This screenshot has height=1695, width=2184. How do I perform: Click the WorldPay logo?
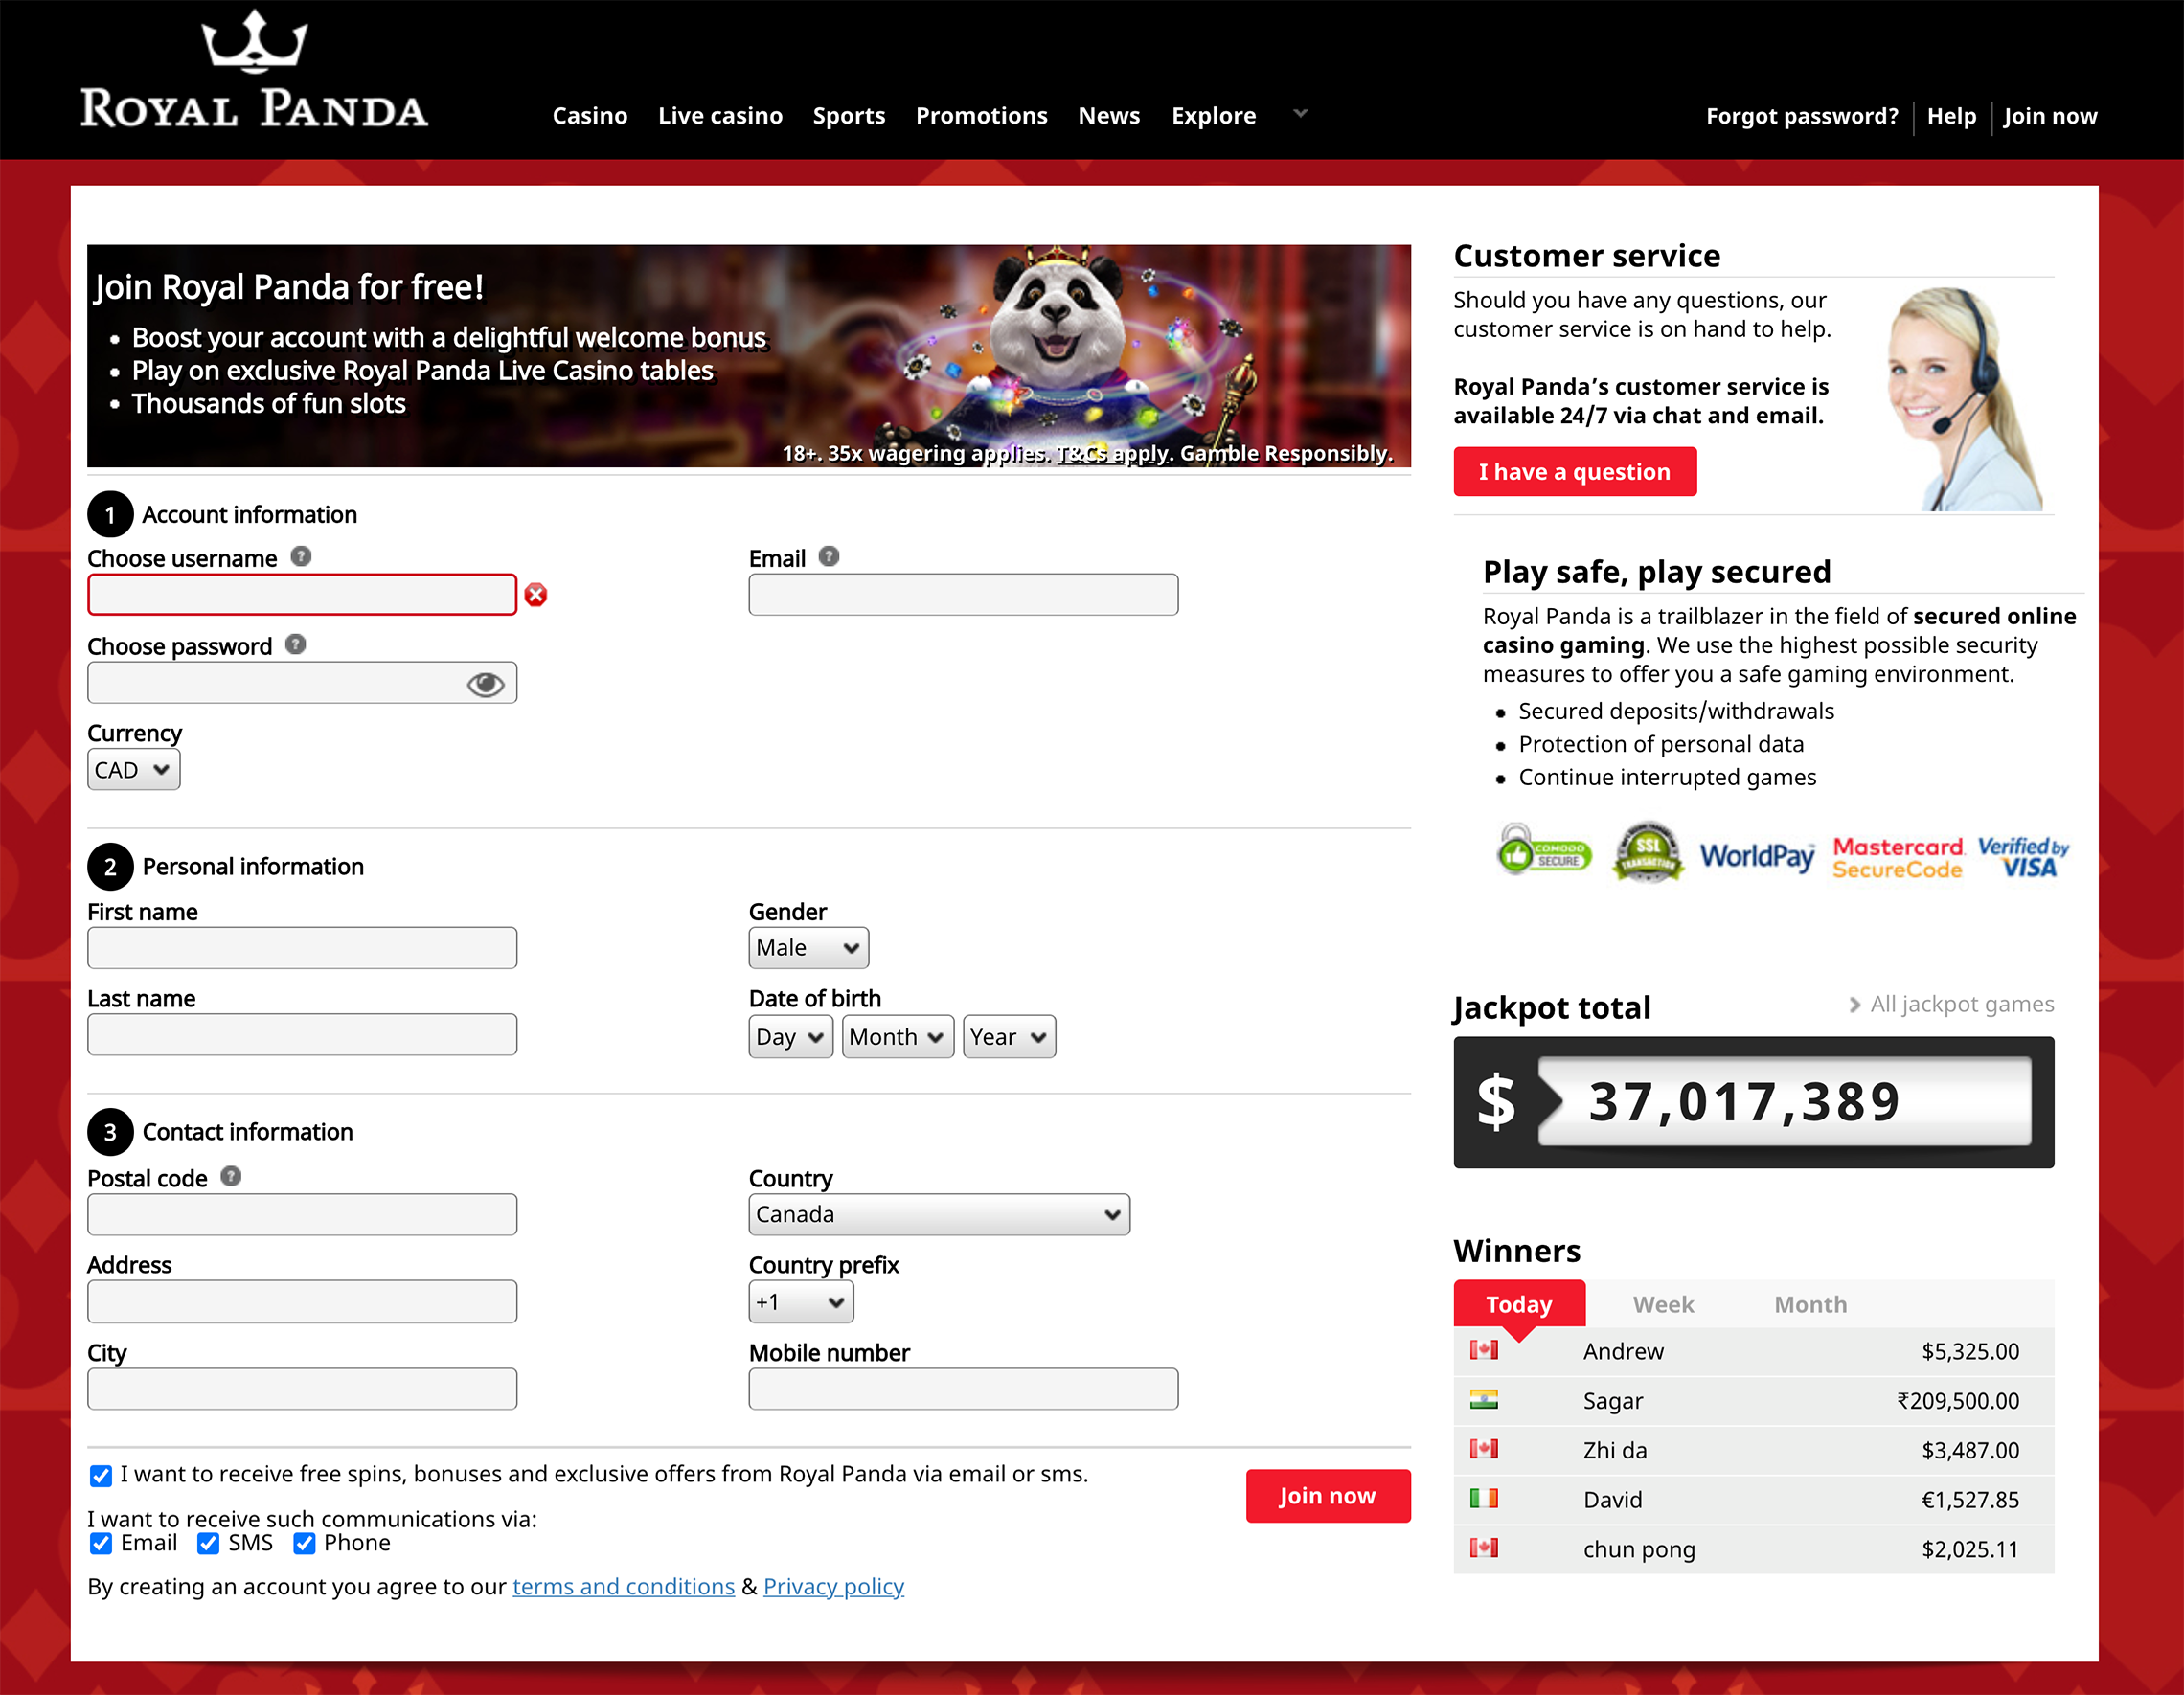coord(1757,856)
